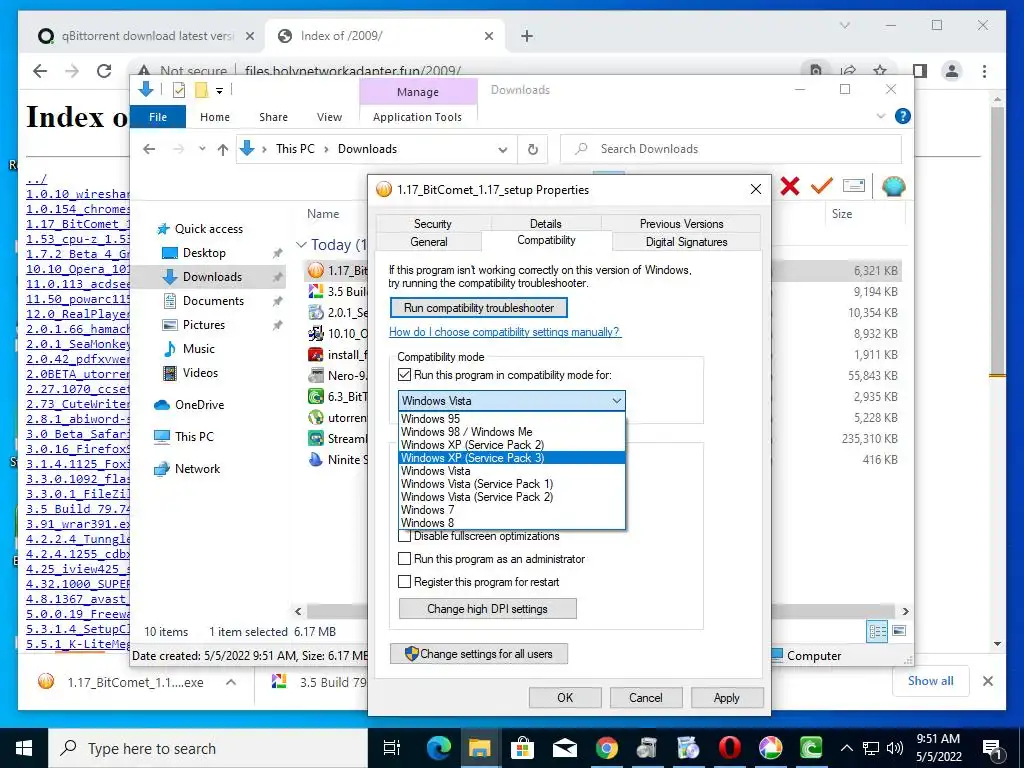
Task: Launch Microsoft Store from taskbar
Action: pyautogui.click(x=522, y=748)
